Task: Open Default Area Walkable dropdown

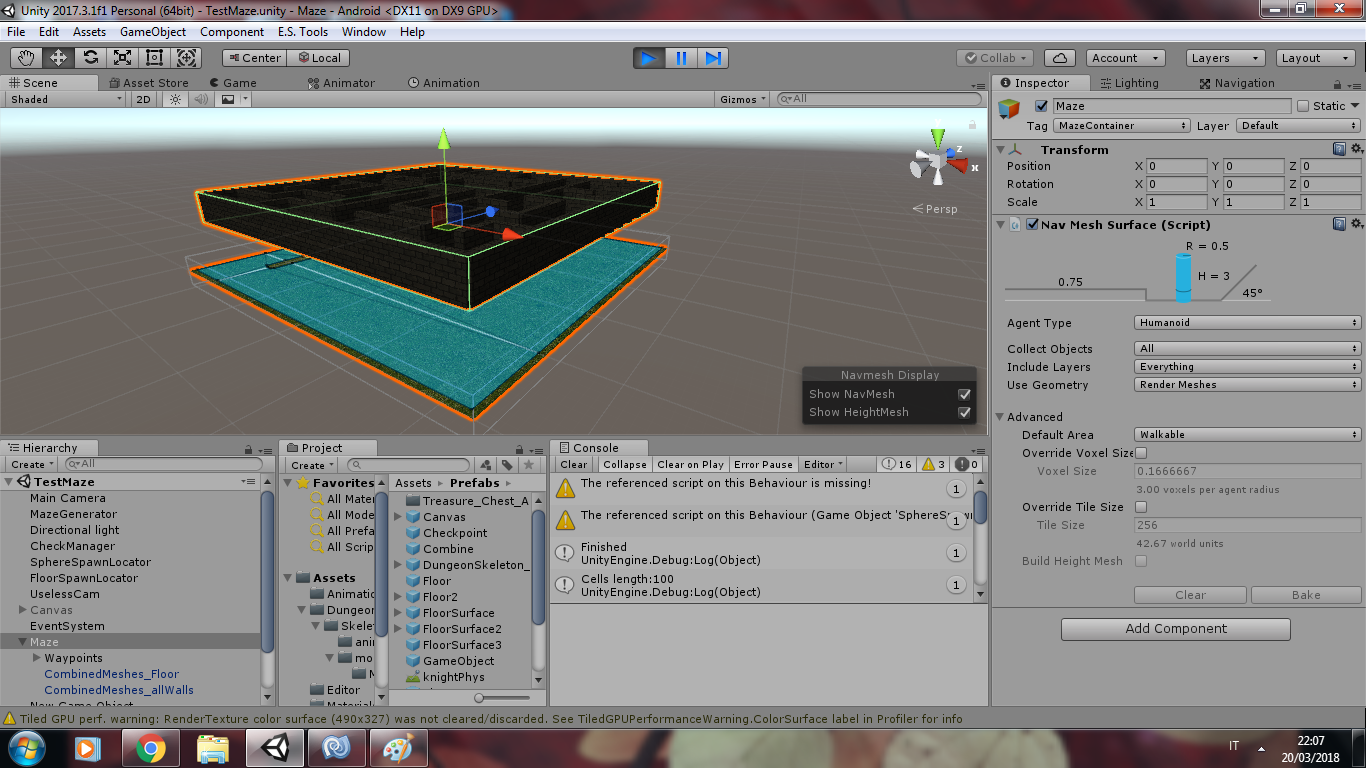Action: coord(1248,435)
